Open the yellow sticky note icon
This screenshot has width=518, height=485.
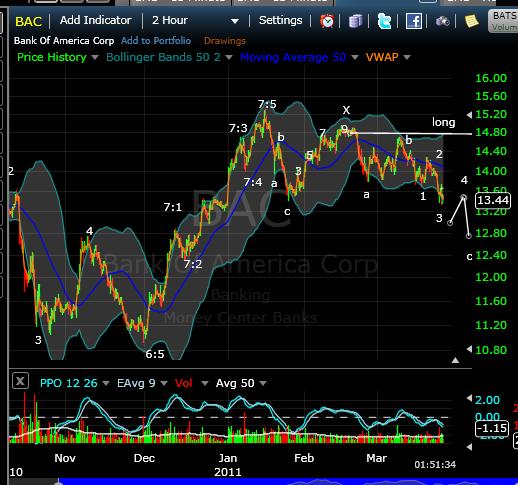pyautogui.click(x=471, y=21)
